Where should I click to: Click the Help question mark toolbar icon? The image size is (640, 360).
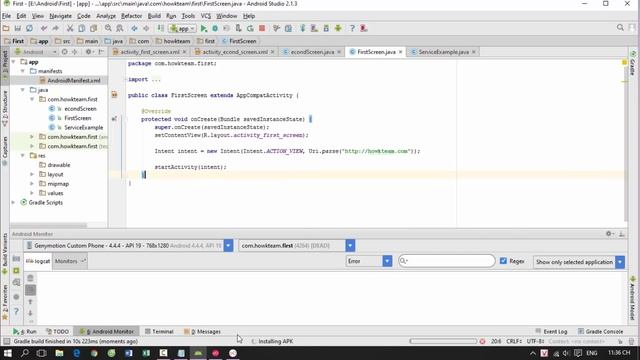(352, 28)
